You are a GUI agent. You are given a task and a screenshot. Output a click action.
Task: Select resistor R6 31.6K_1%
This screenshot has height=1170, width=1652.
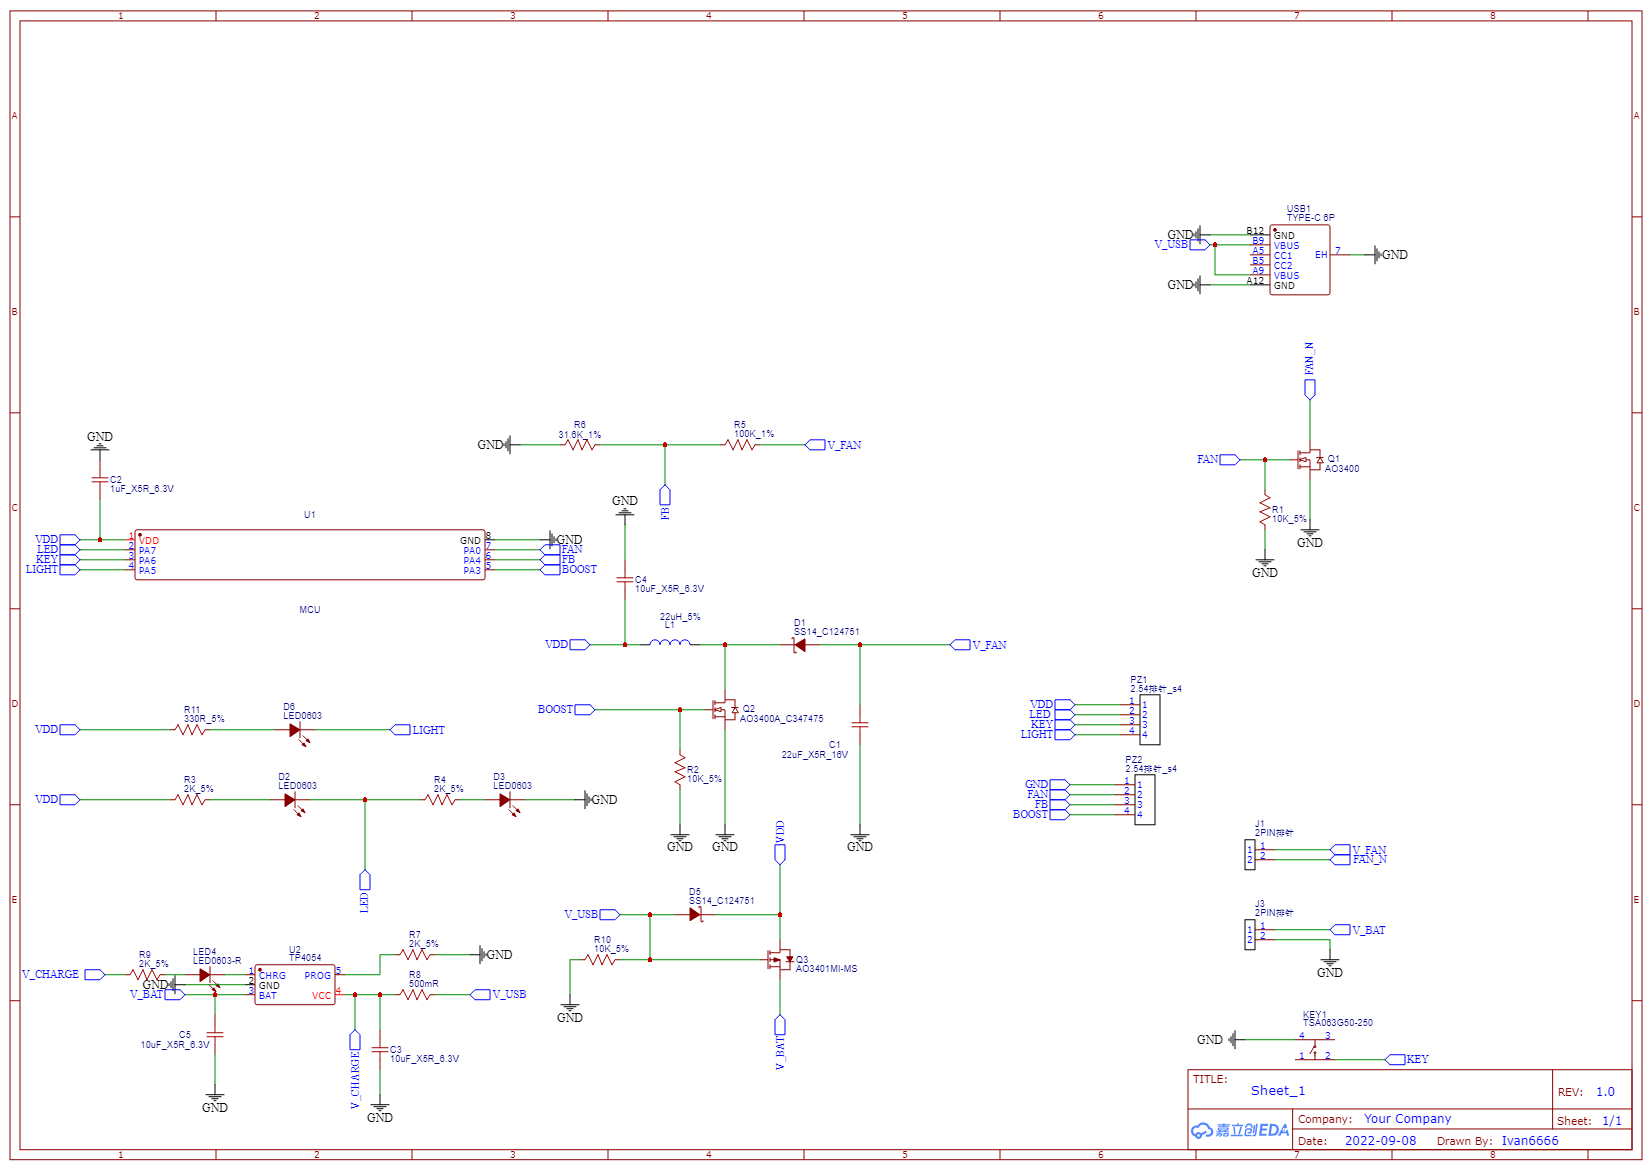coord(580,445)
